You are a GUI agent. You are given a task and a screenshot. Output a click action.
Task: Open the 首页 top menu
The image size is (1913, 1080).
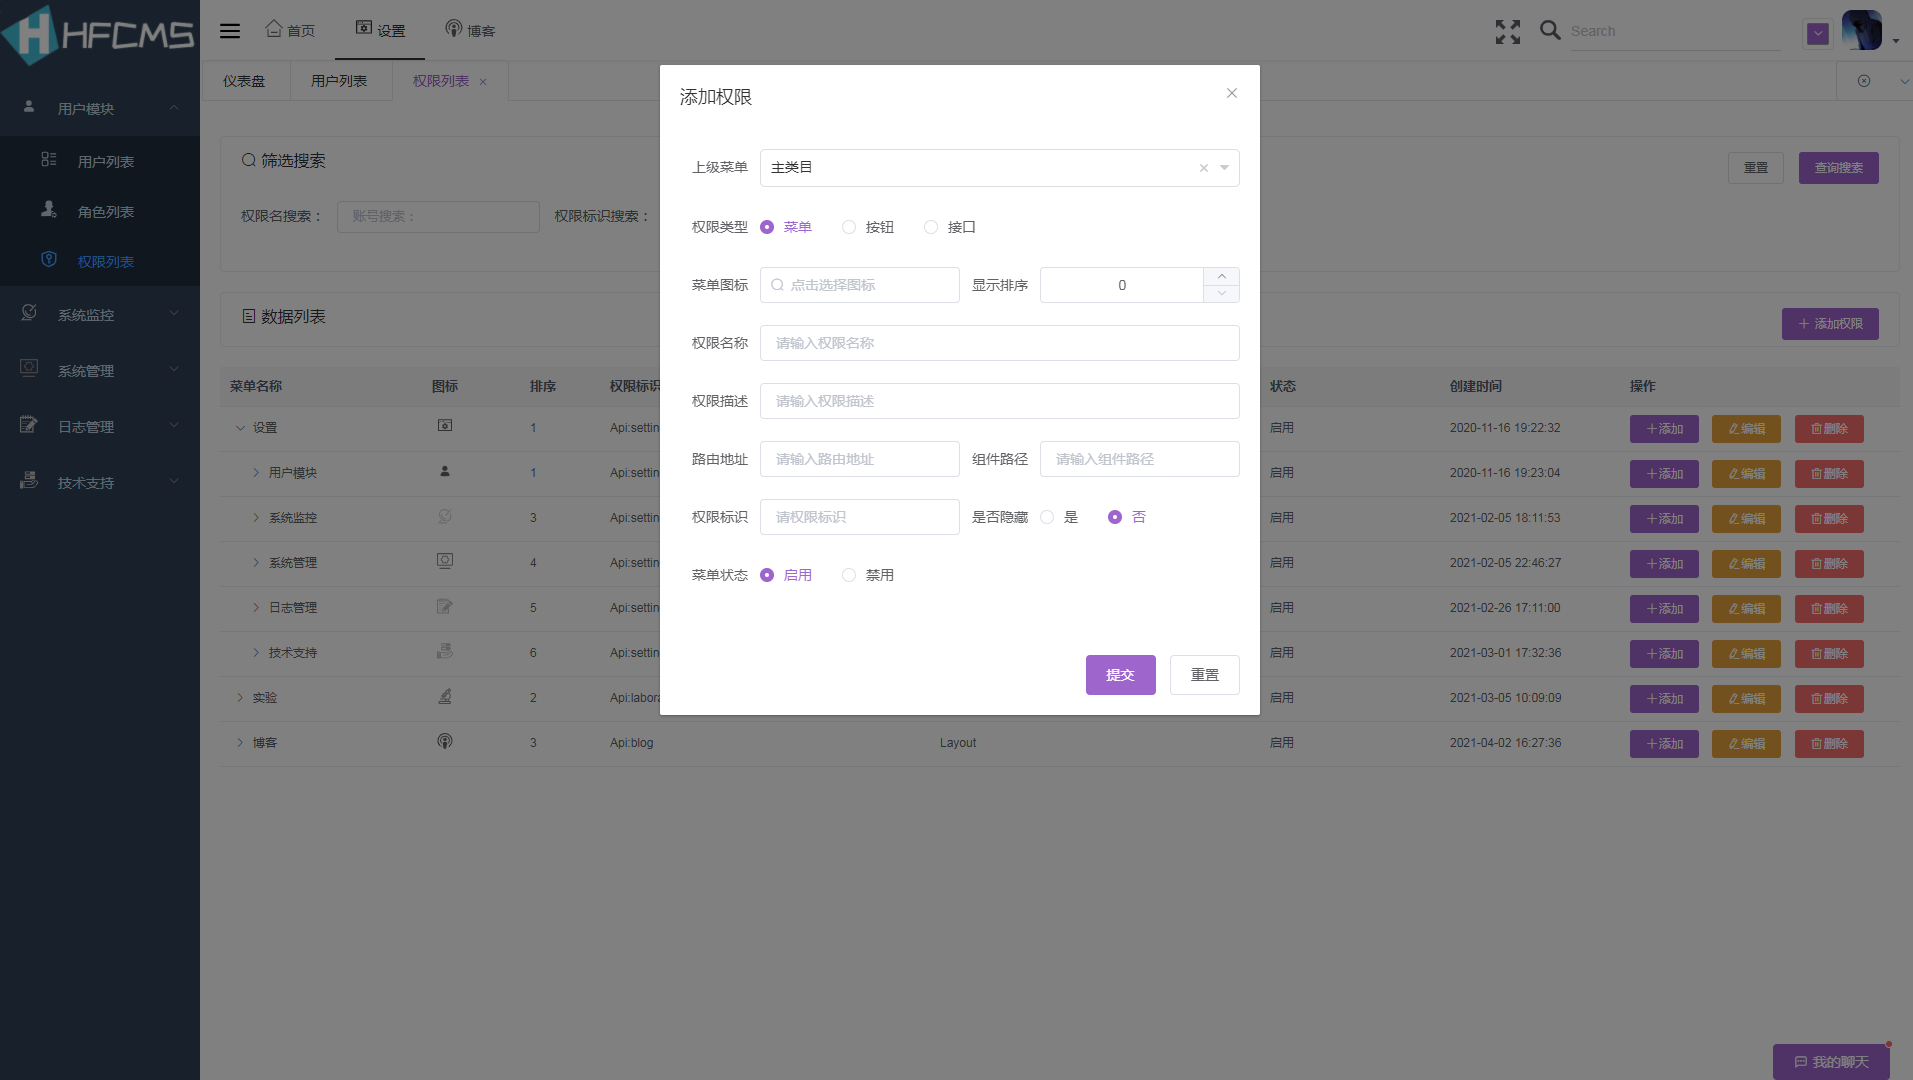point(290,30)
